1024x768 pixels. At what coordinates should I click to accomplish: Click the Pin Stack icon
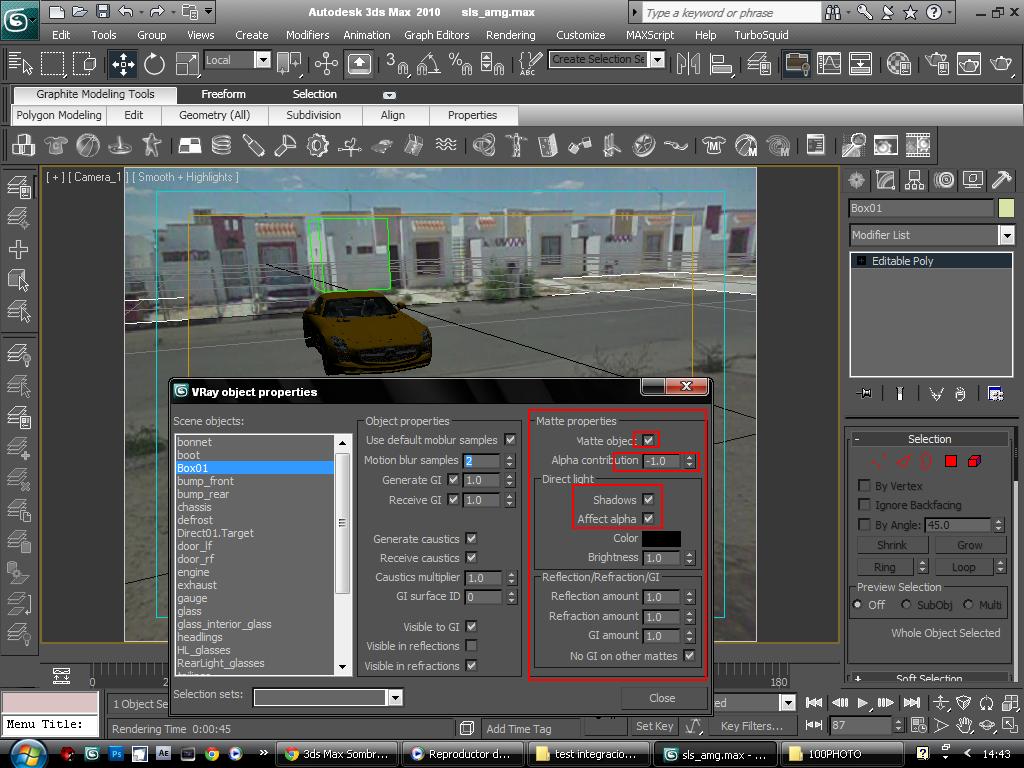(x=864, y=393)
